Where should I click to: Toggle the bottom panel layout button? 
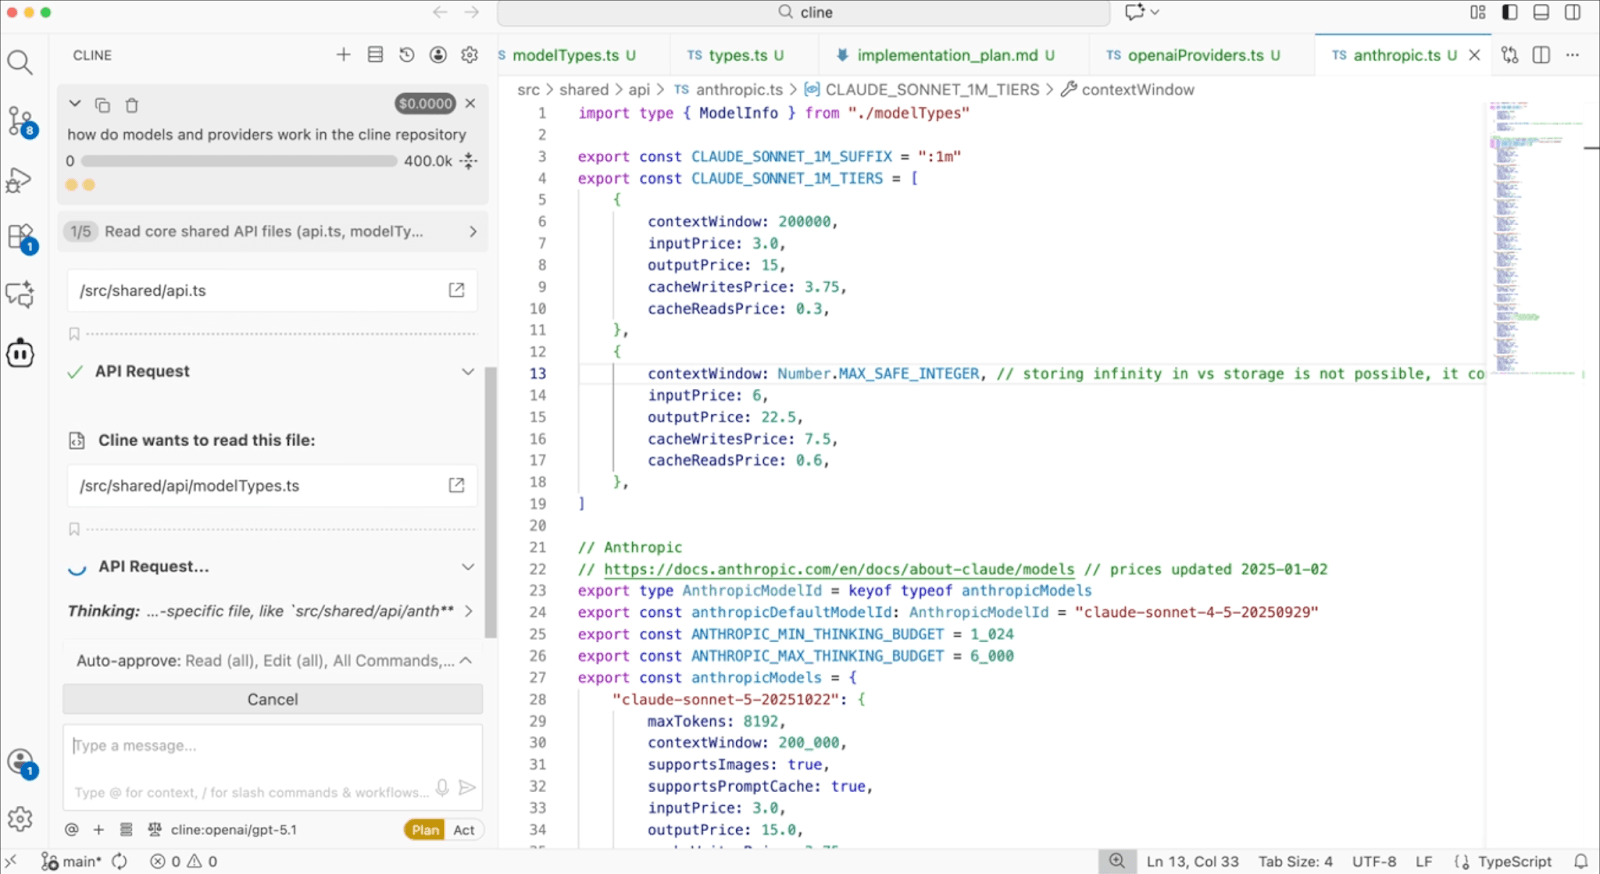[1541, 12]
